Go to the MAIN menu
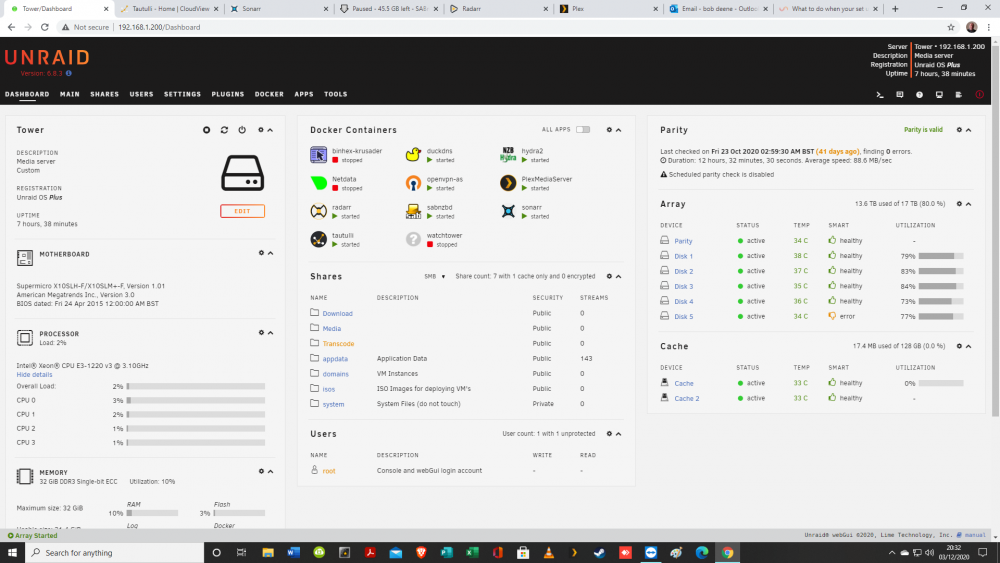The image size is (1000, 563). point(70,94)
